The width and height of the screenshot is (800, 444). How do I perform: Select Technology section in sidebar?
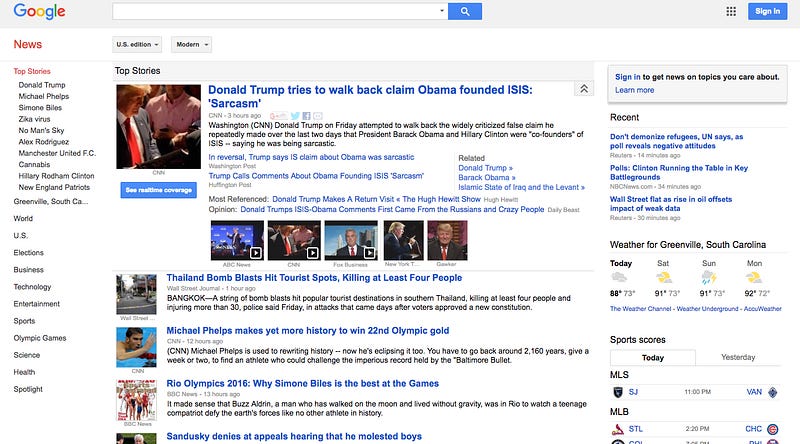pyautogui.click(x=32, y=287)
